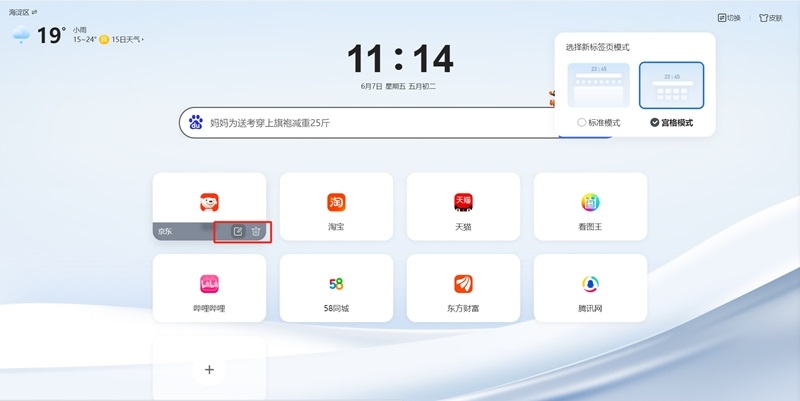The width and height of the screenshot is (800, 401).
Task: Choose the grid mode preview thumbnail
Action: point(671,85)
